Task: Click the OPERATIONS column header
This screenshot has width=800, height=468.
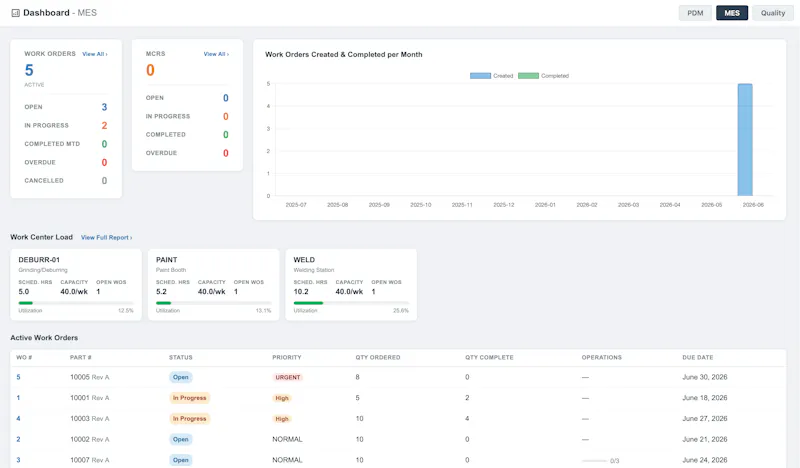Action: pos(602,357)
